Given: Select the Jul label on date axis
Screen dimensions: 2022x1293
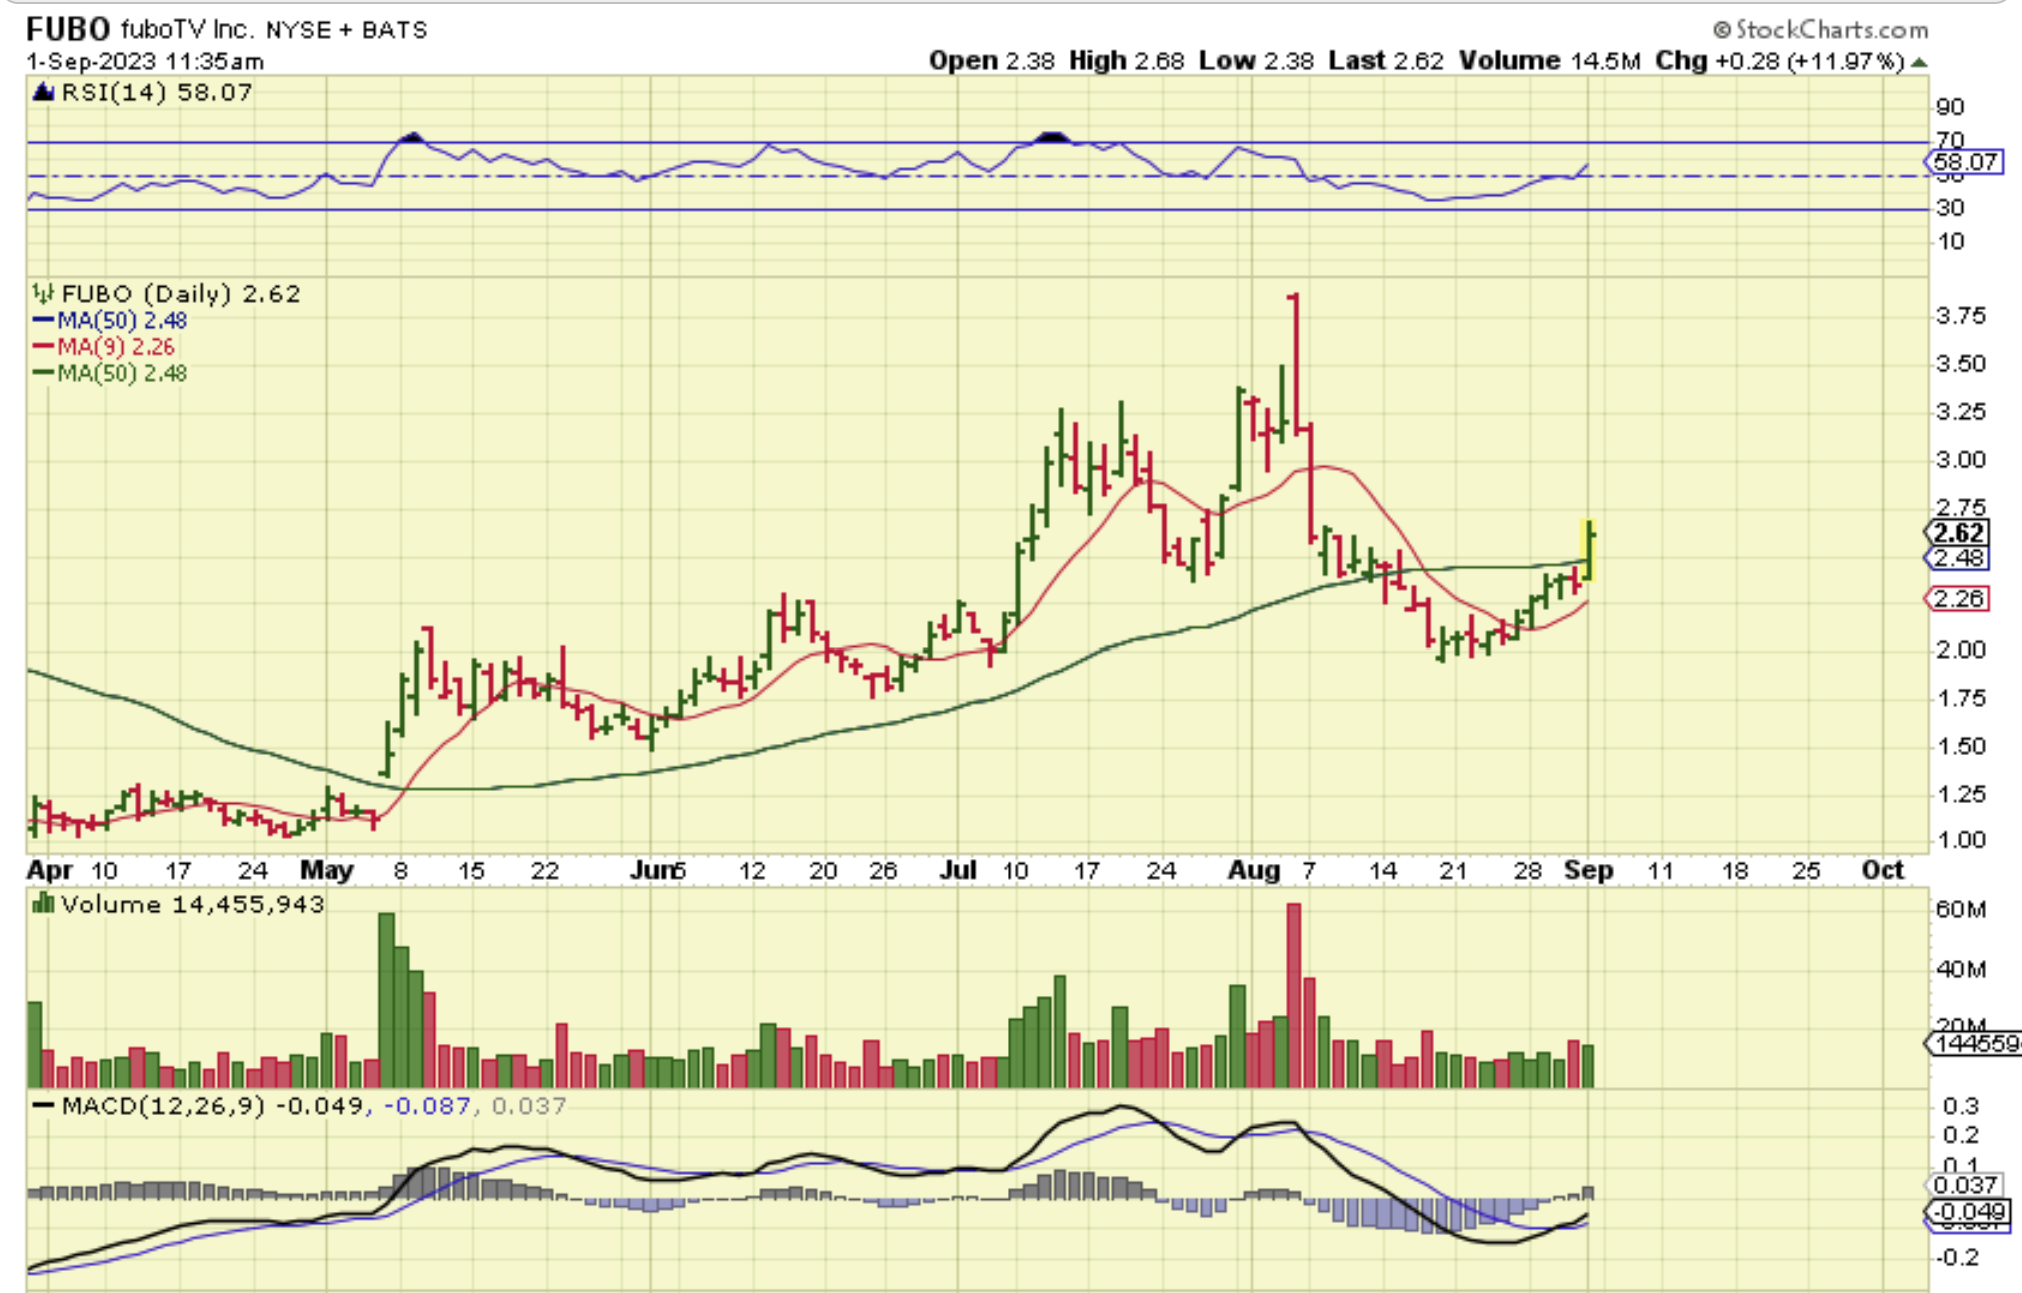Looking at the screenshot, I should click(x=958, y=870).
